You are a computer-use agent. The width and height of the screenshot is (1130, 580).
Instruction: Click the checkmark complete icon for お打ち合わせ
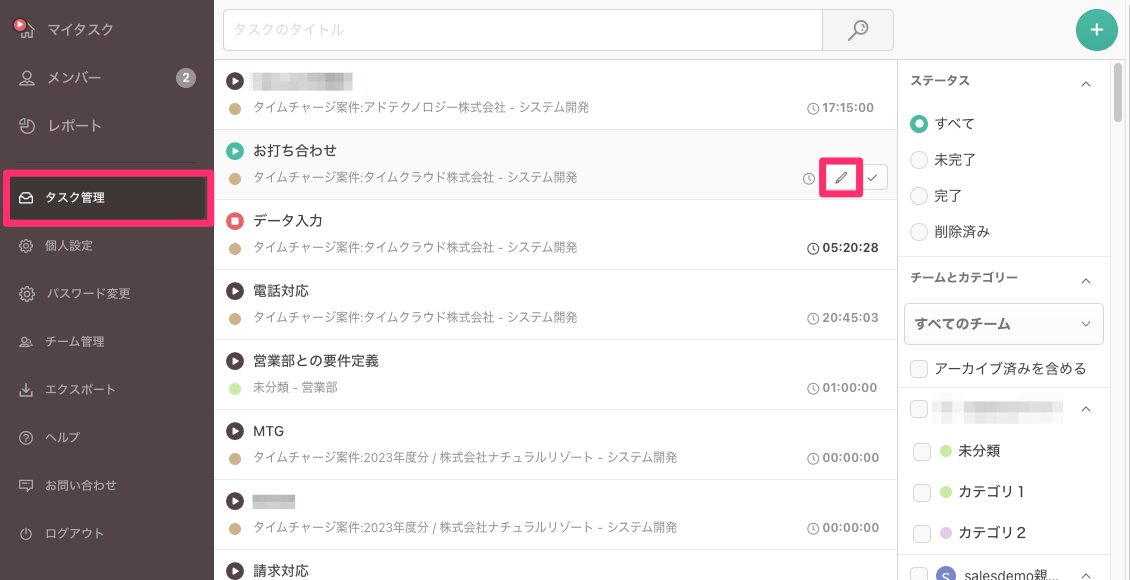[873, 178]
